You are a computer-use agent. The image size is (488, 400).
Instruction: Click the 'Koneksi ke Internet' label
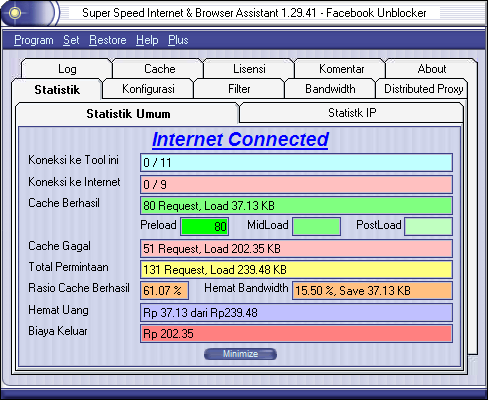point(74,182)
